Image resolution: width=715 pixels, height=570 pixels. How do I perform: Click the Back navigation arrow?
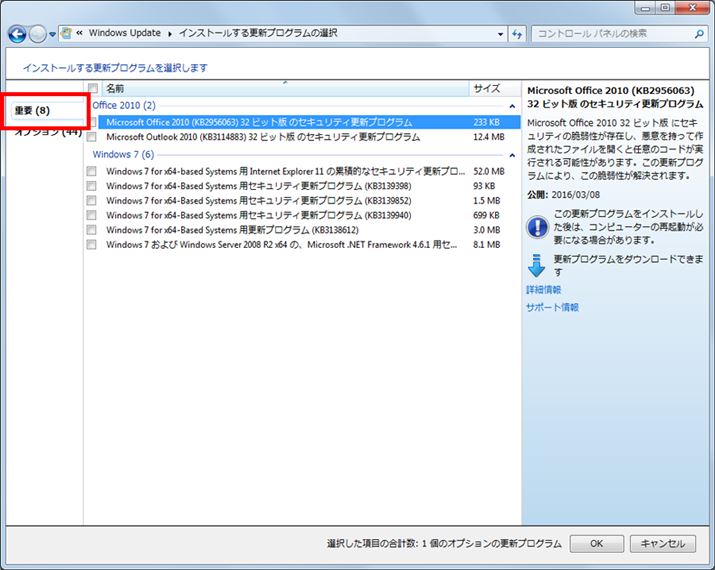click(x=17, y=34)
